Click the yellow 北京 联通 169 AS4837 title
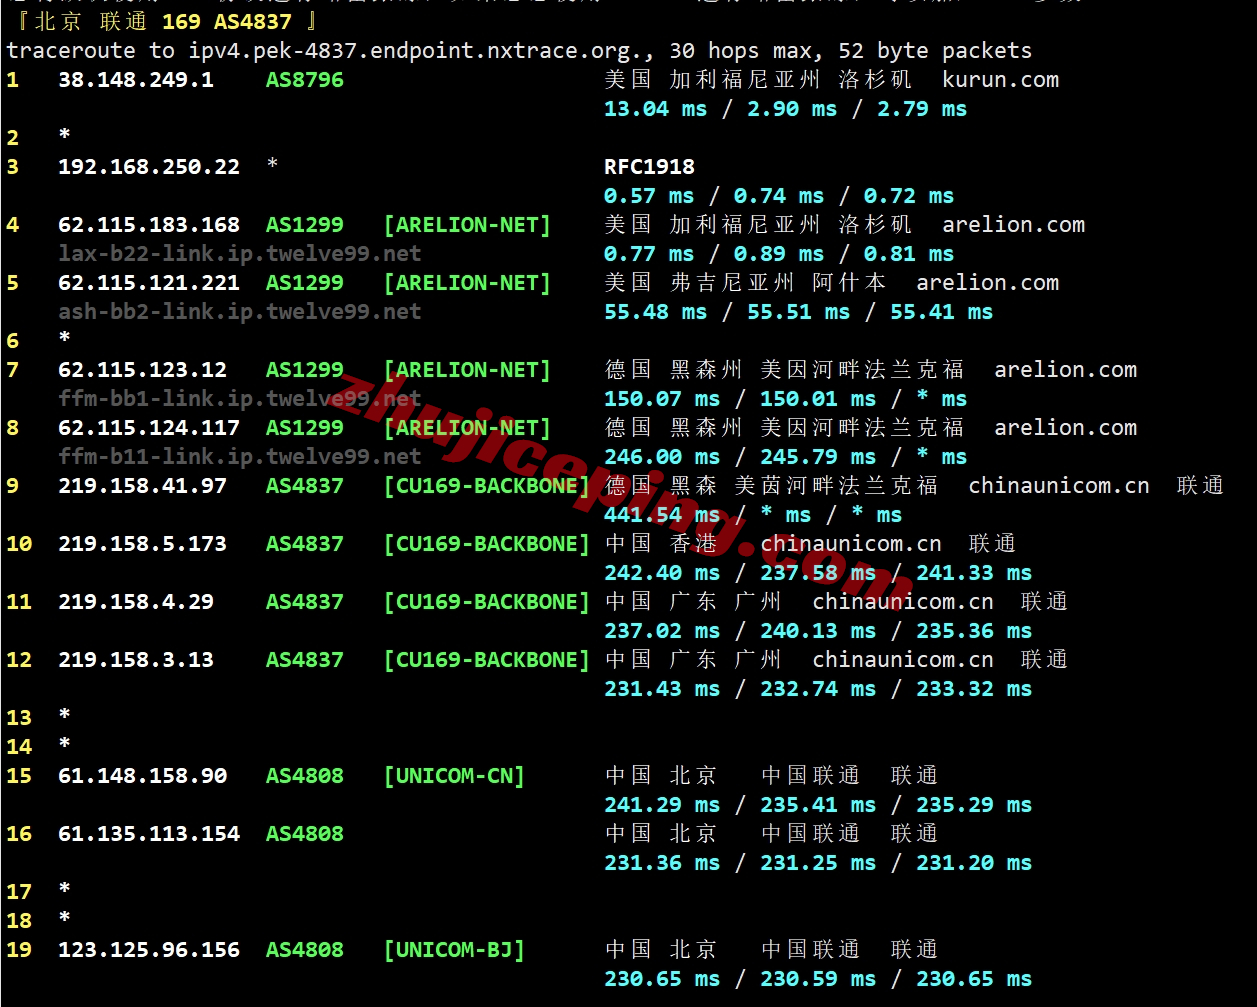 (167, 22)
